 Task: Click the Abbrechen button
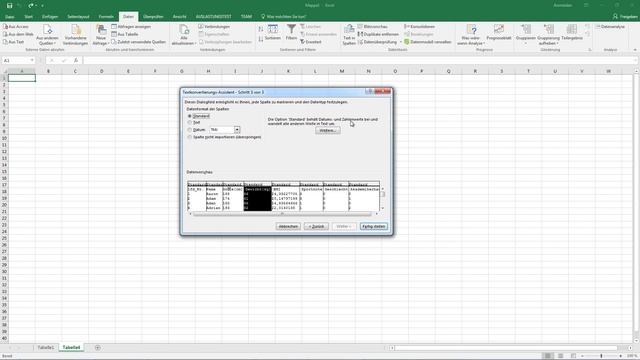288,226
